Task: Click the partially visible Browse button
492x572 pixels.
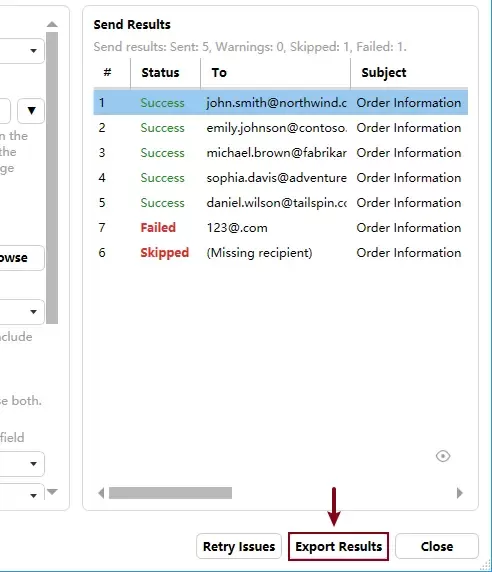Action: (22, 258)
